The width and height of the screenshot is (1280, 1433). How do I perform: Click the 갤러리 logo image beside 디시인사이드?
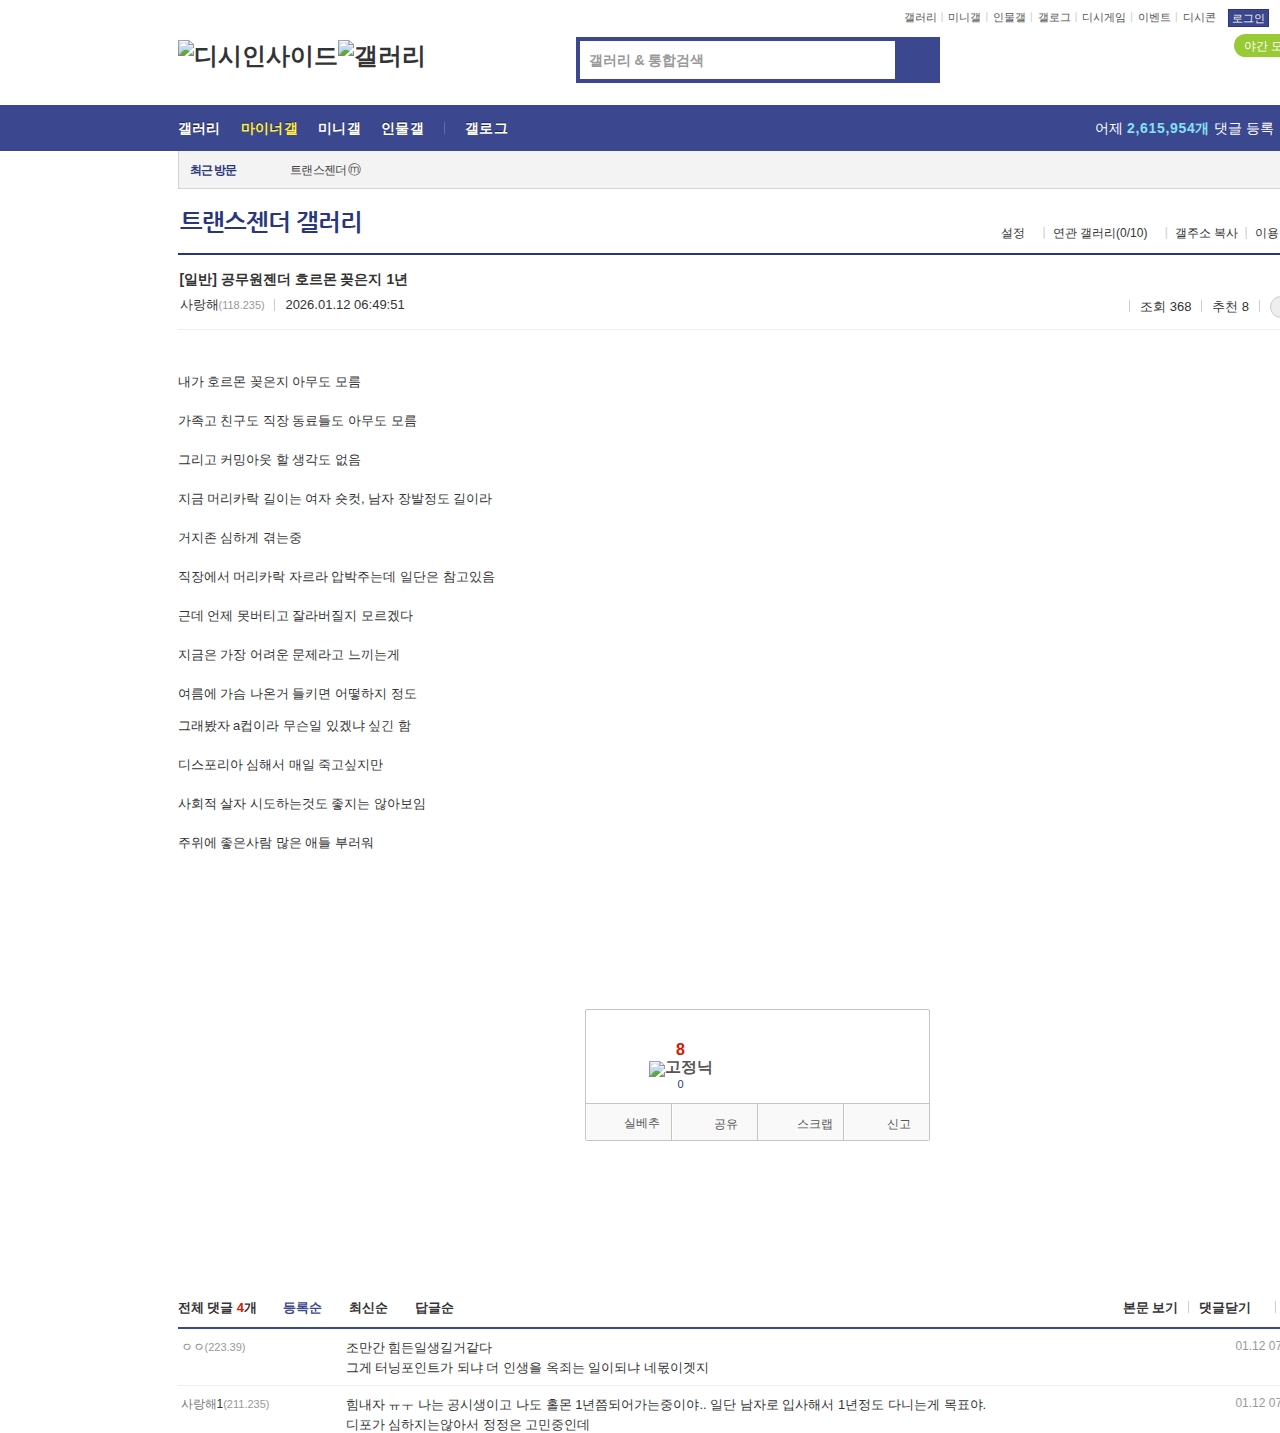pos(381,56)
